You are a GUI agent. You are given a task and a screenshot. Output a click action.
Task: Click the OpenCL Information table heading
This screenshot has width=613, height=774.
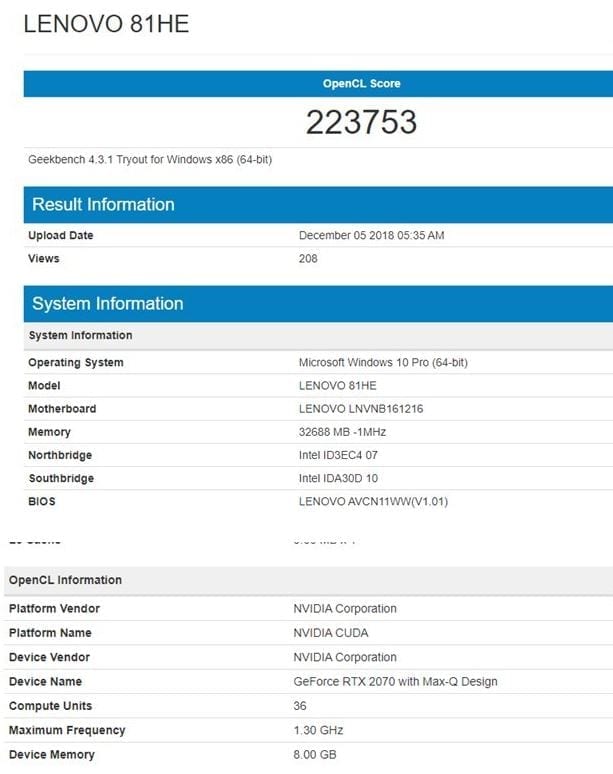point(65,580)
